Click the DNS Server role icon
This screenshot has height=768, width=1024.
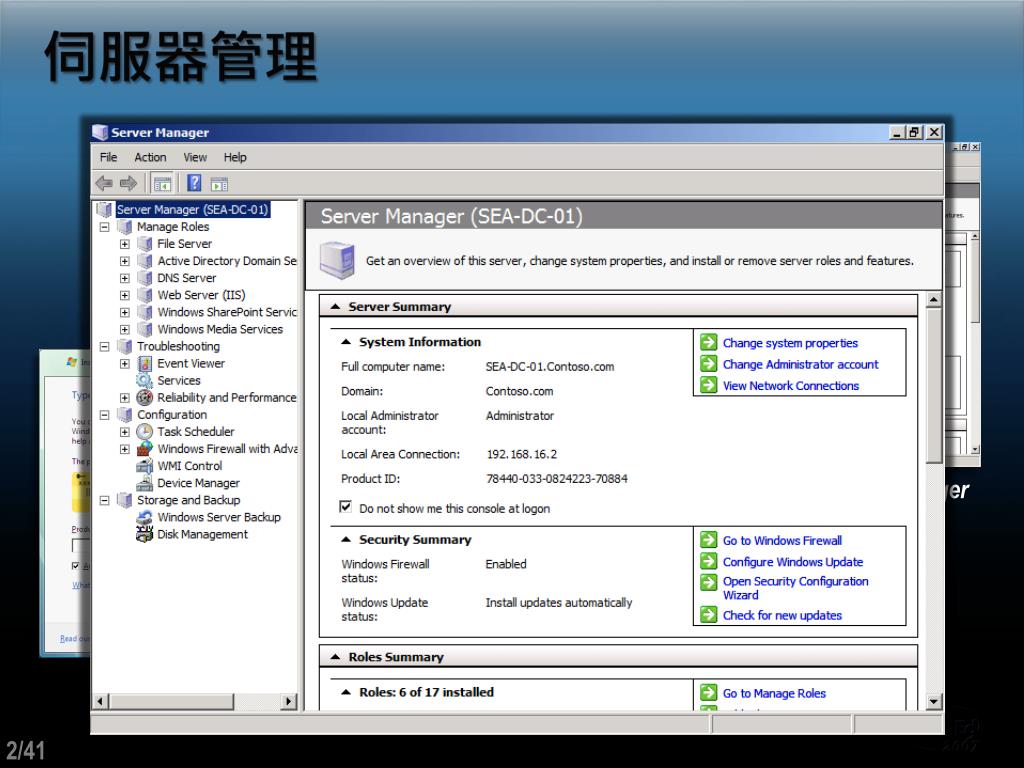point(145,278)
